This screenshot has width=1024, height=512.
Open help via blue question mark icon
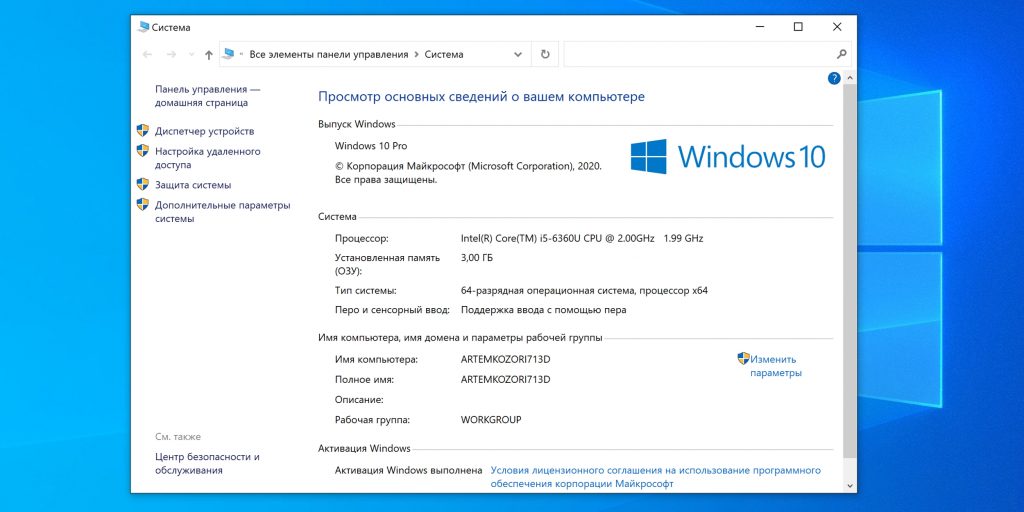834,78
